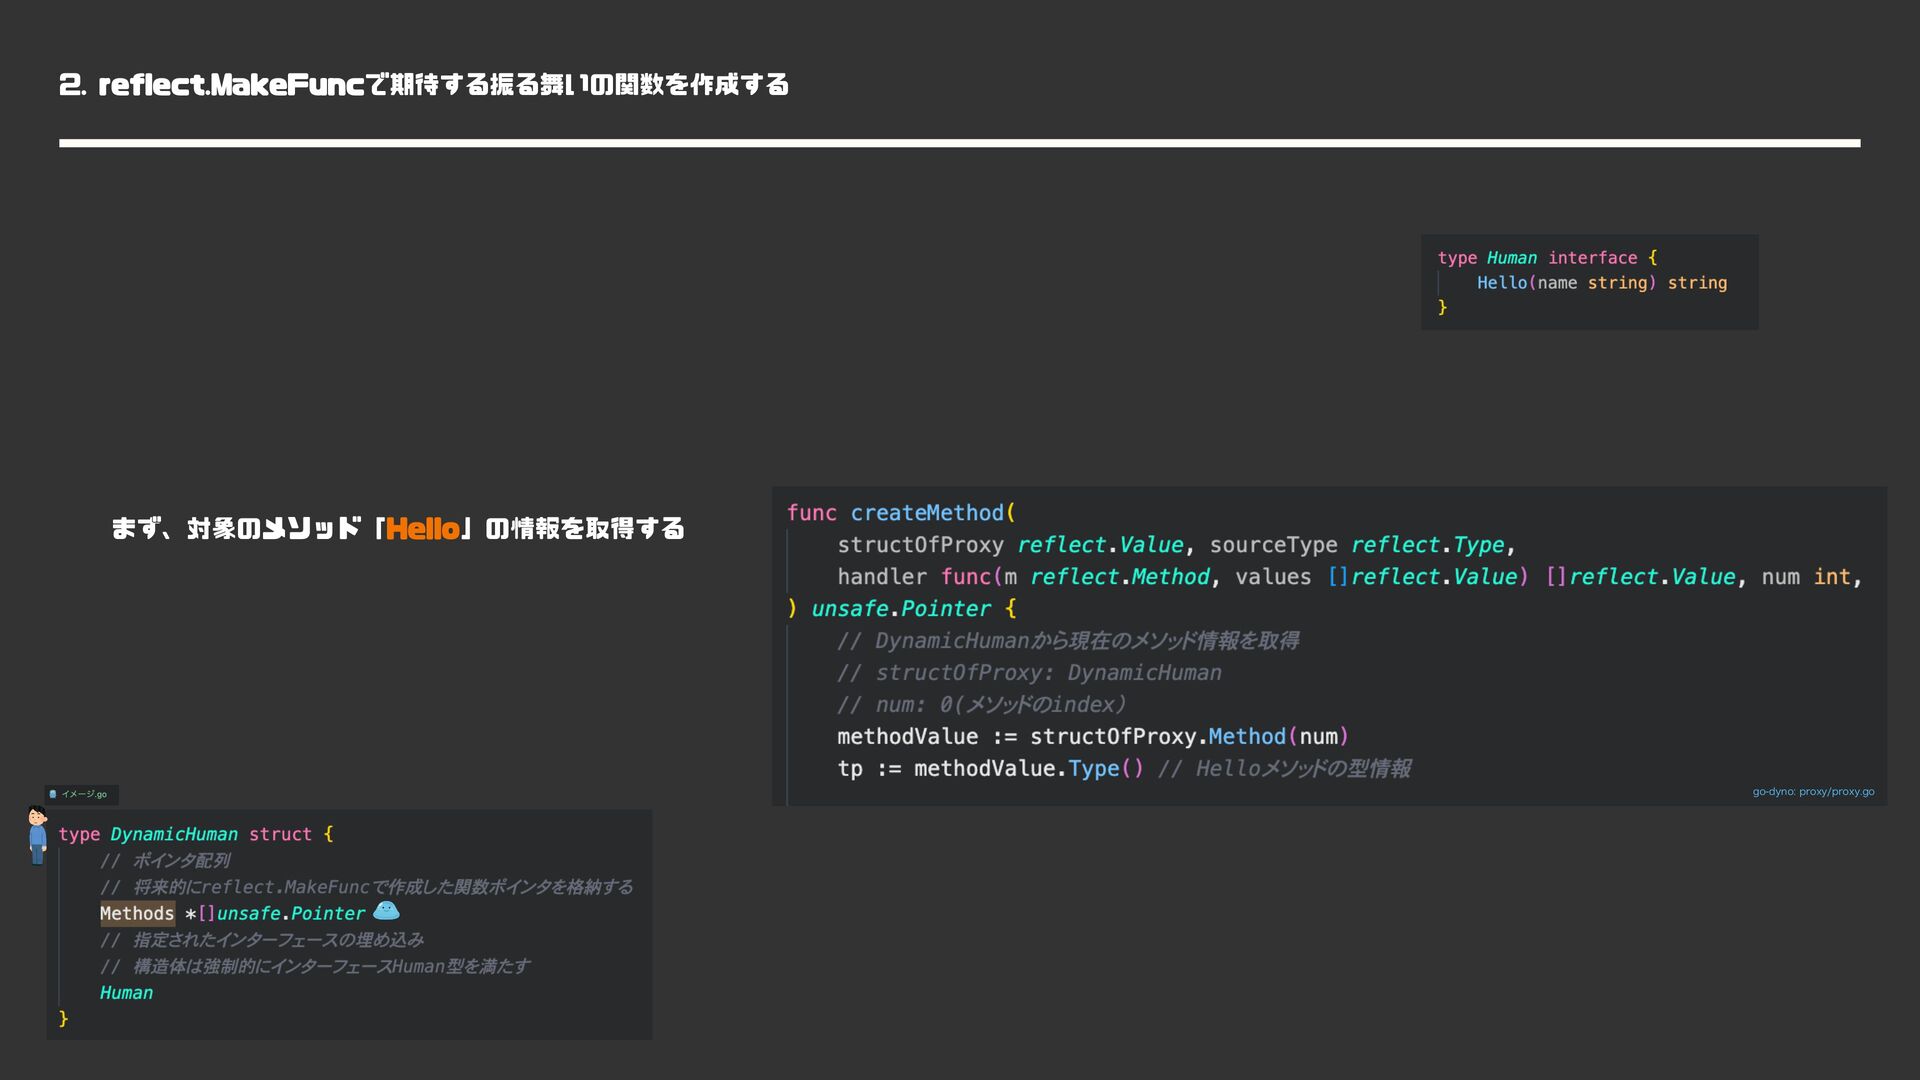Click the comment '// 構造体は強制的にインターフェースHuman型を満たす'

point(315,966)
